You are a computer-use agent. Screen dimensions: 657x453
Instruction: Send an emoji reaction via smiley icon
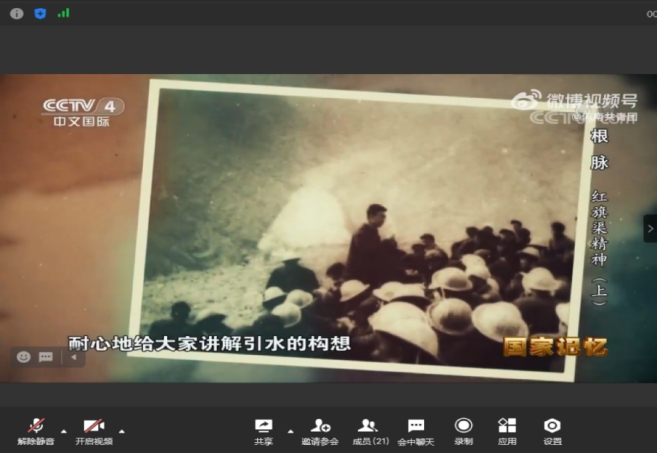click(23, 357)
